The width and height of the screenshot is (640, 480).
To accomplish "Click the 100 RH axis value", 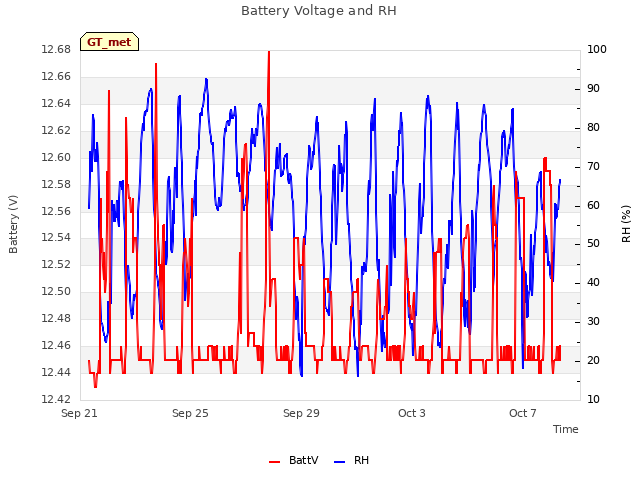I will [597, 49].
